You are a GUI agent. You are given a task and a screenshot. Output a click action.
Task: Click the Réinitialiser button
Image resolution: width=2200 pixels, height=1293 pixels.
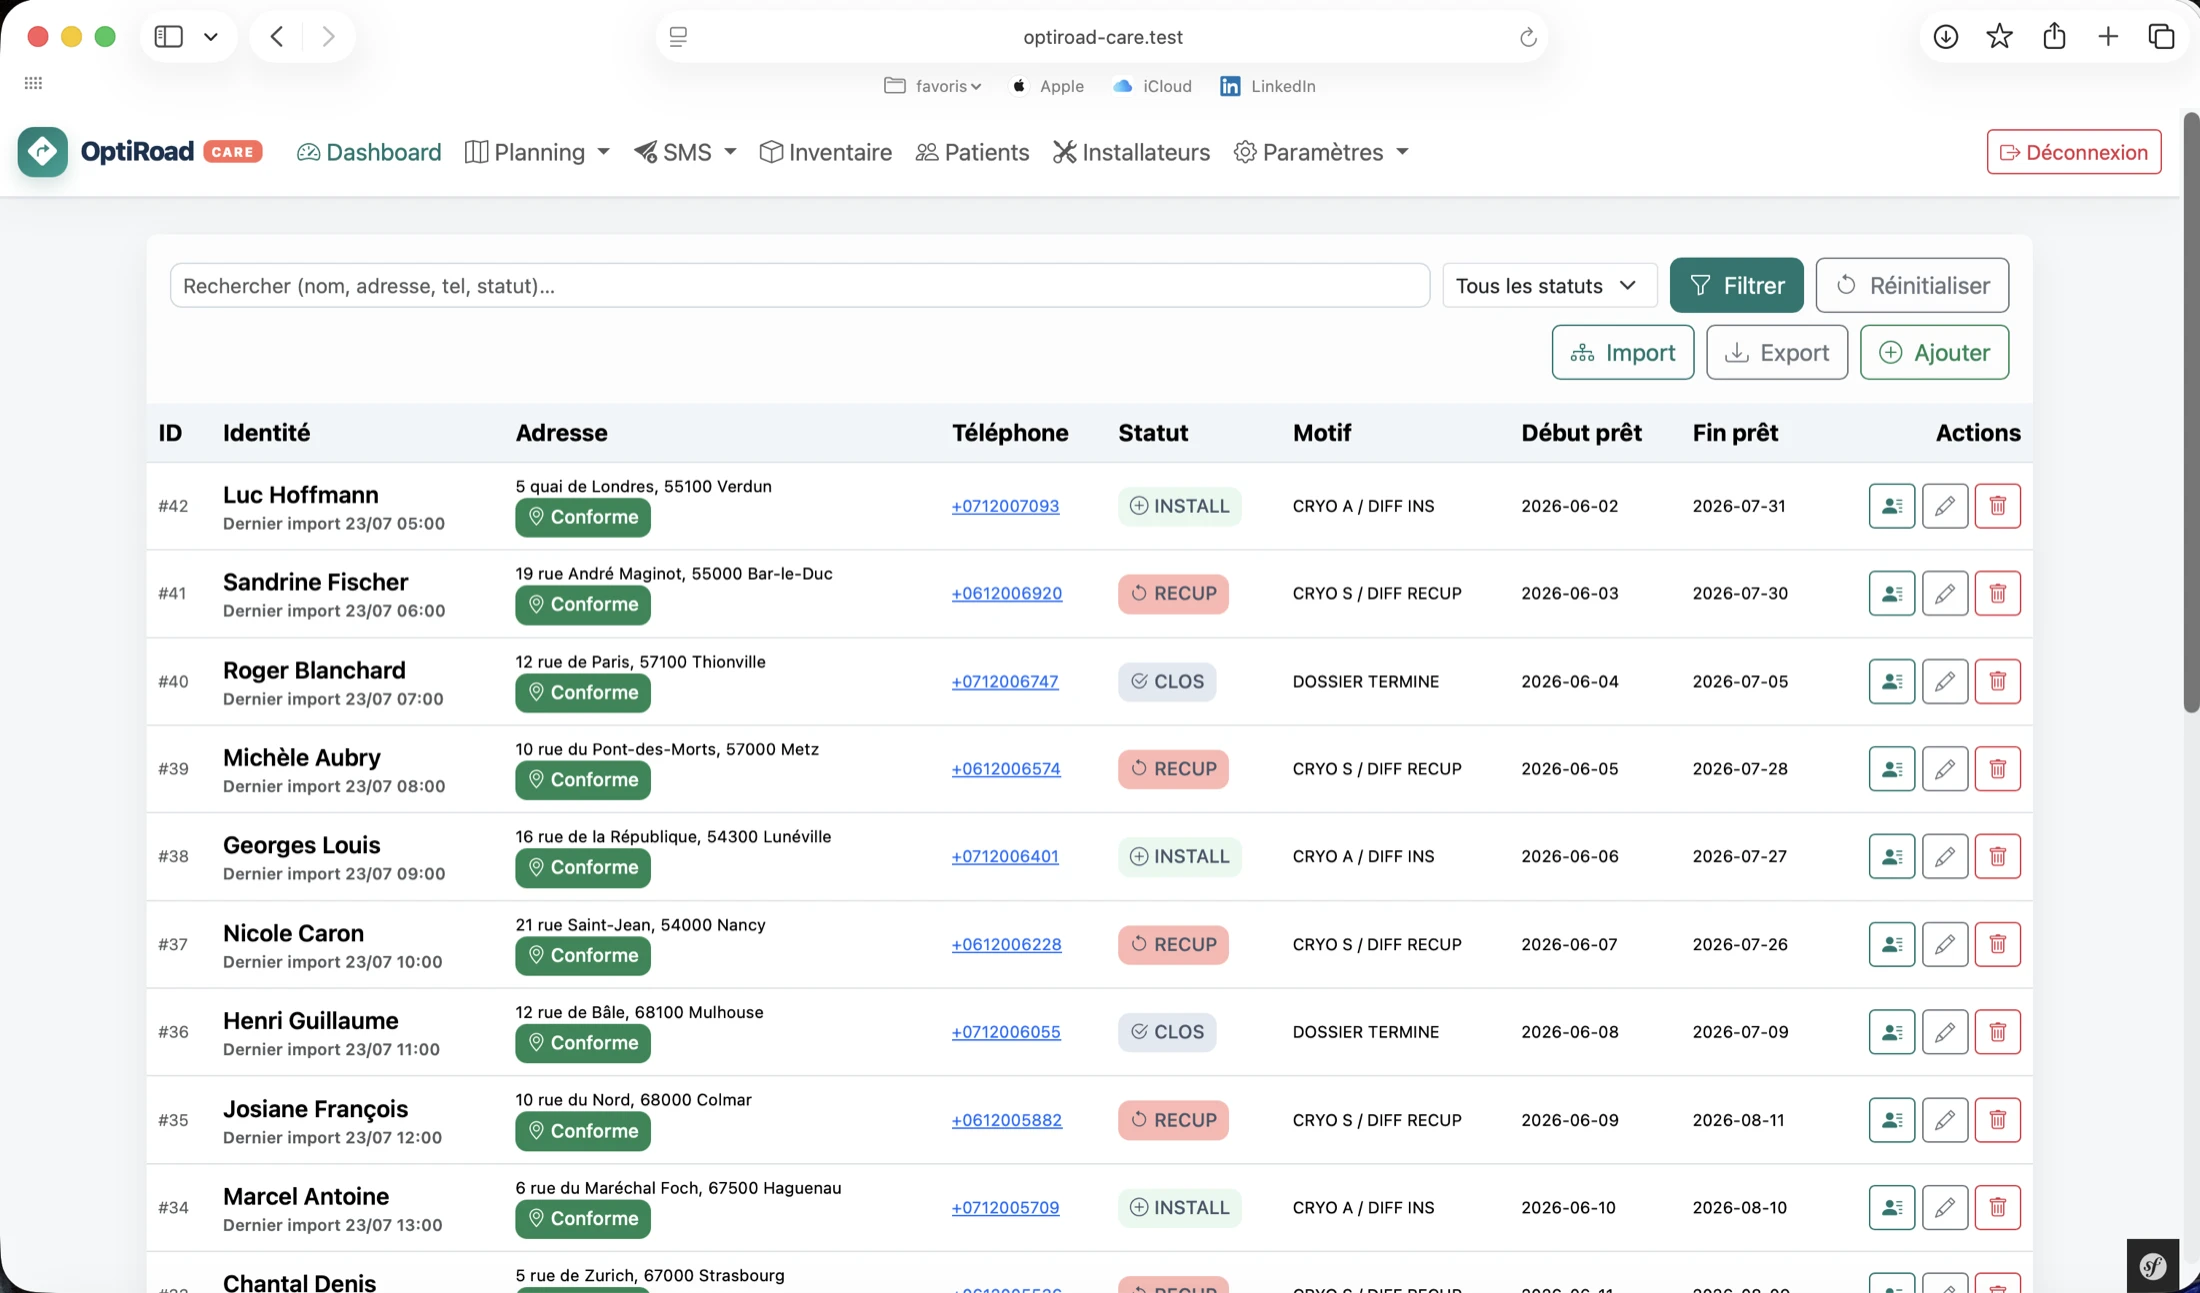[x=1912, y=286]
